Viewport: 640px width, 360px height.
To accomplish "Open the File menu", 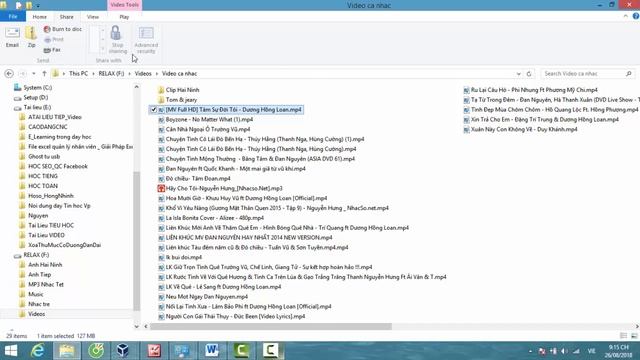I will point(13,17).
